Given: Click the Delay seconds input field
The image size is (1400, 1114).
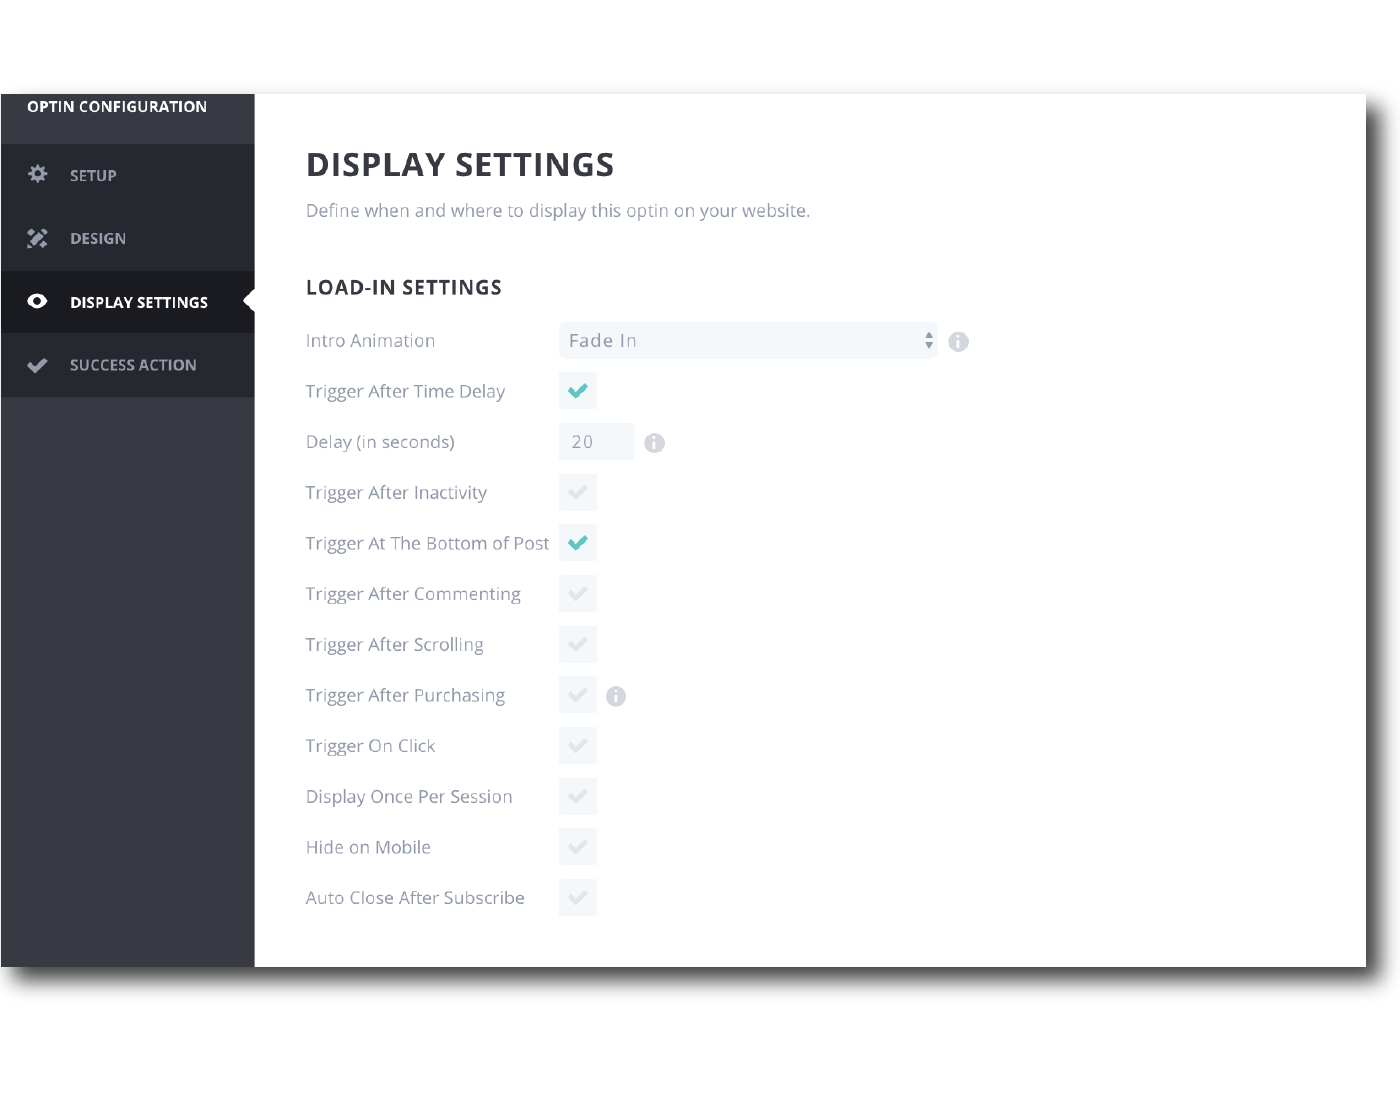Looking at the screenshot, I should (595, 441).
